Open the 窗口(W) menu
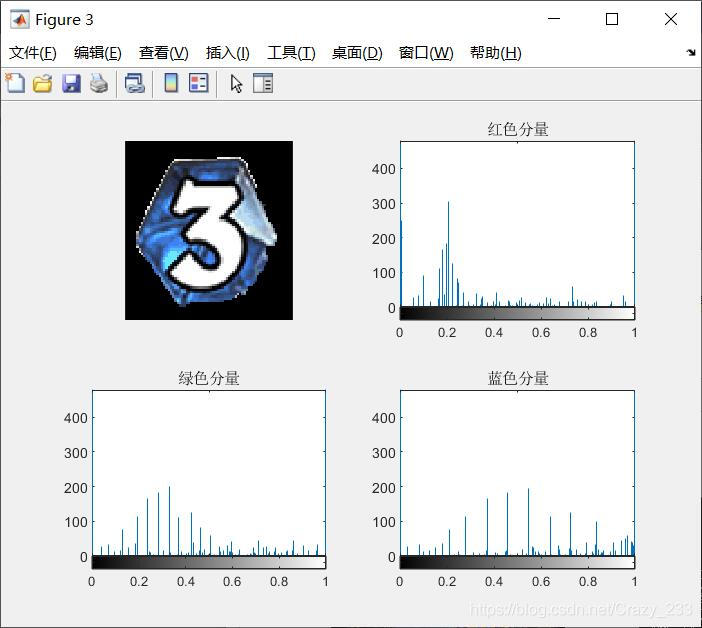Screen dimensions: 702x628 pos(426,53)
